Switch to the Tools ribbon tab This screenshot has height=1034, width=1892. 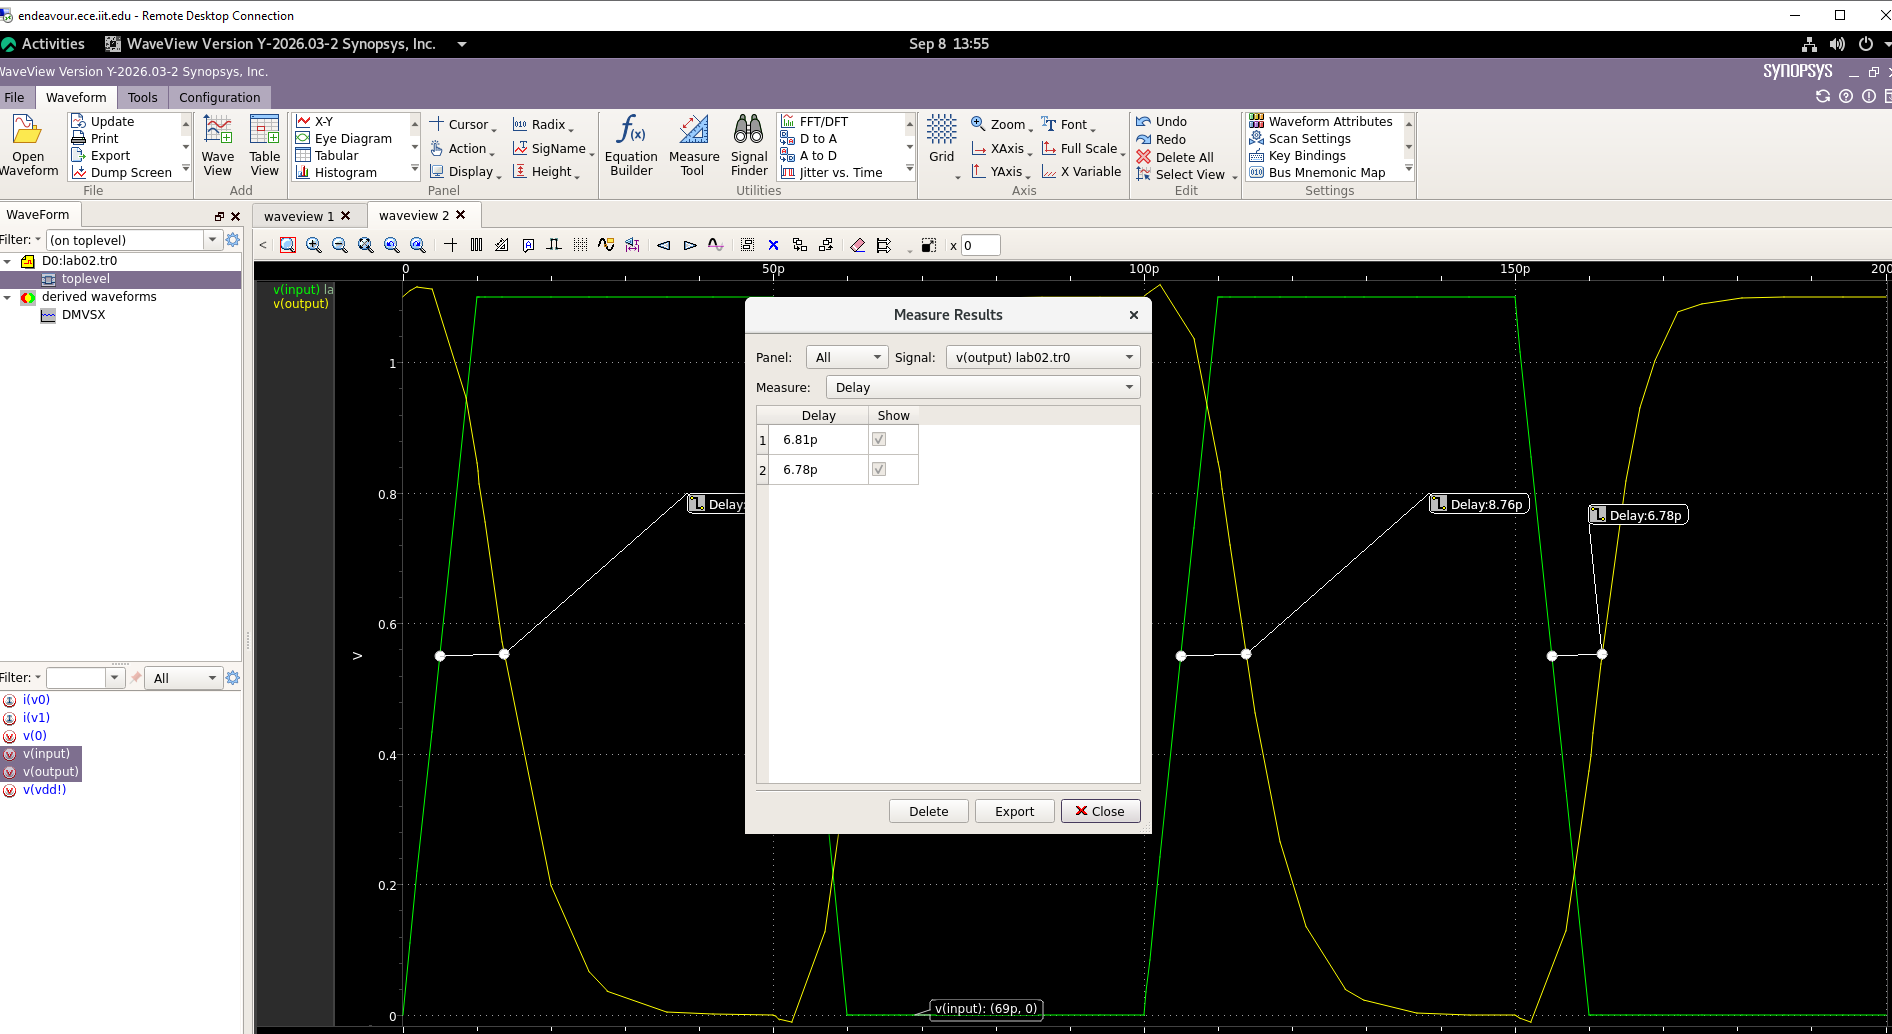pyautogui.click(x=142, y=97)
